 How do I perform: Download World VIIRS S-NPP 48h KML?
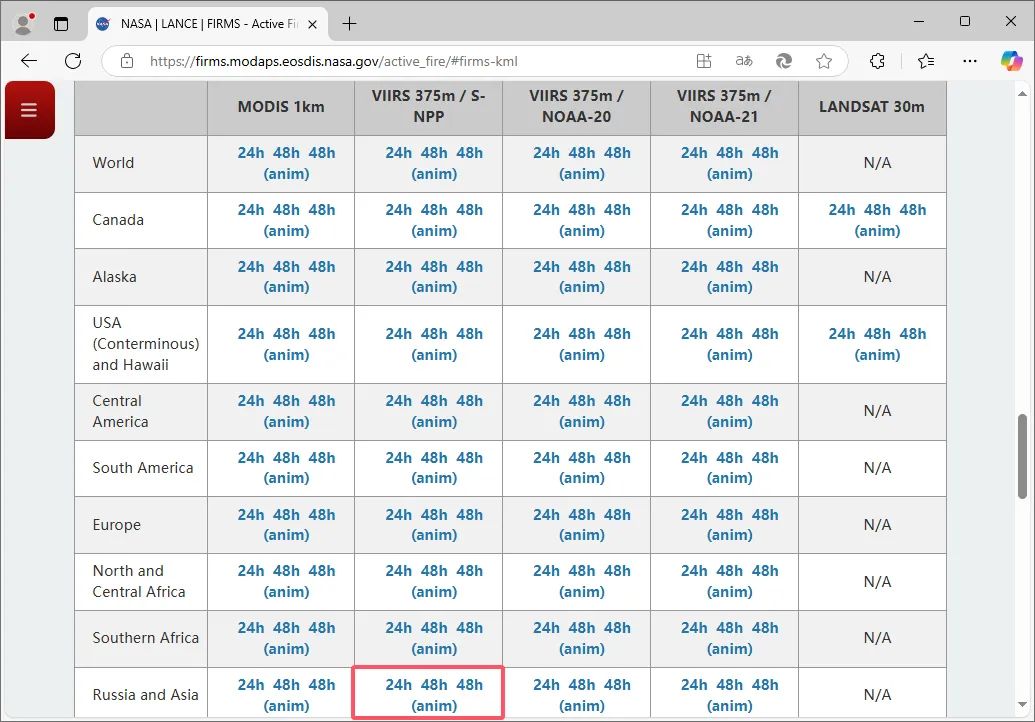pos(434,153)
